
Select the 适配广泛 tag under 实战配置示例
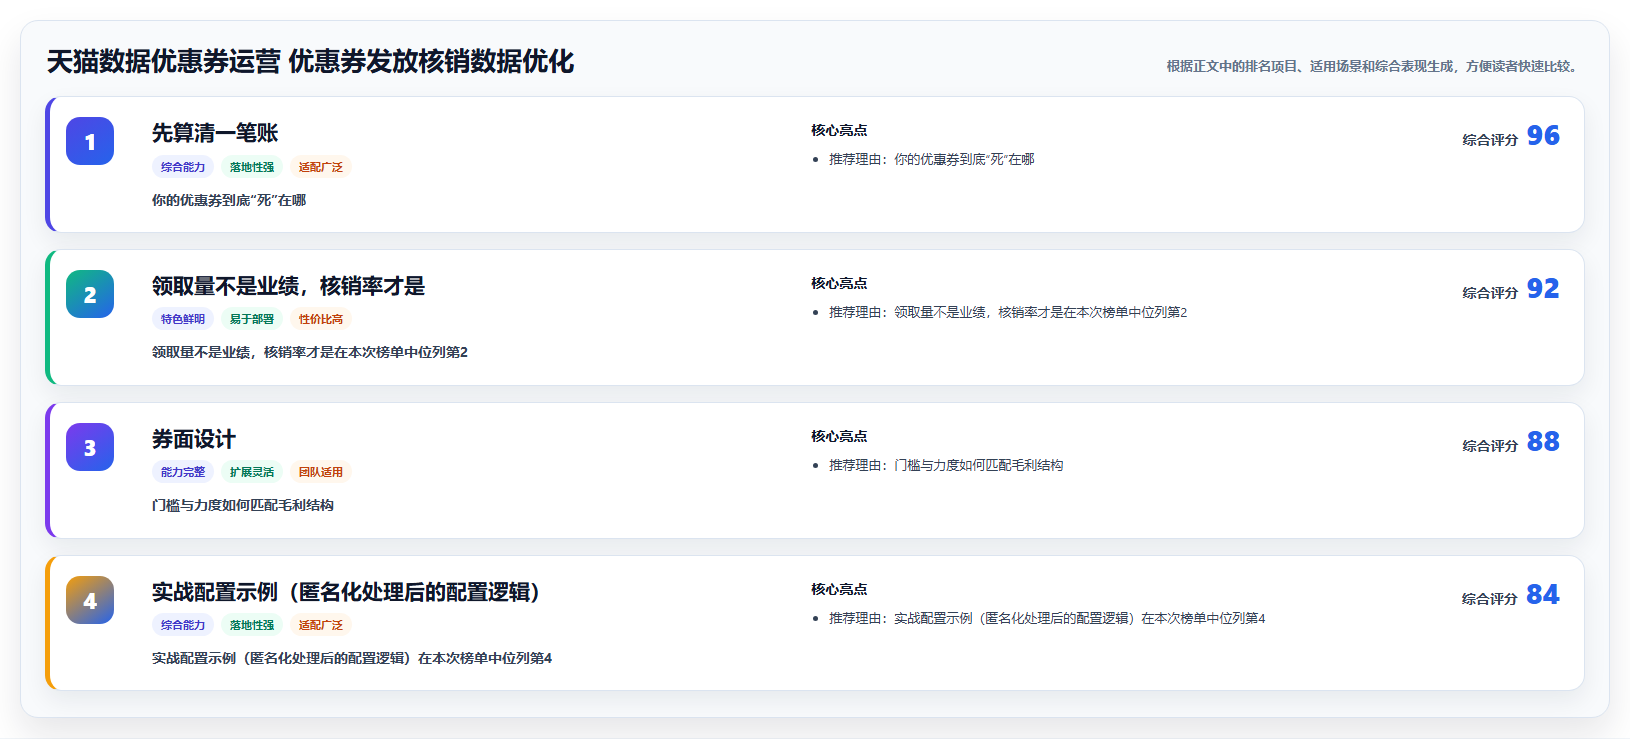pos(321,625)
